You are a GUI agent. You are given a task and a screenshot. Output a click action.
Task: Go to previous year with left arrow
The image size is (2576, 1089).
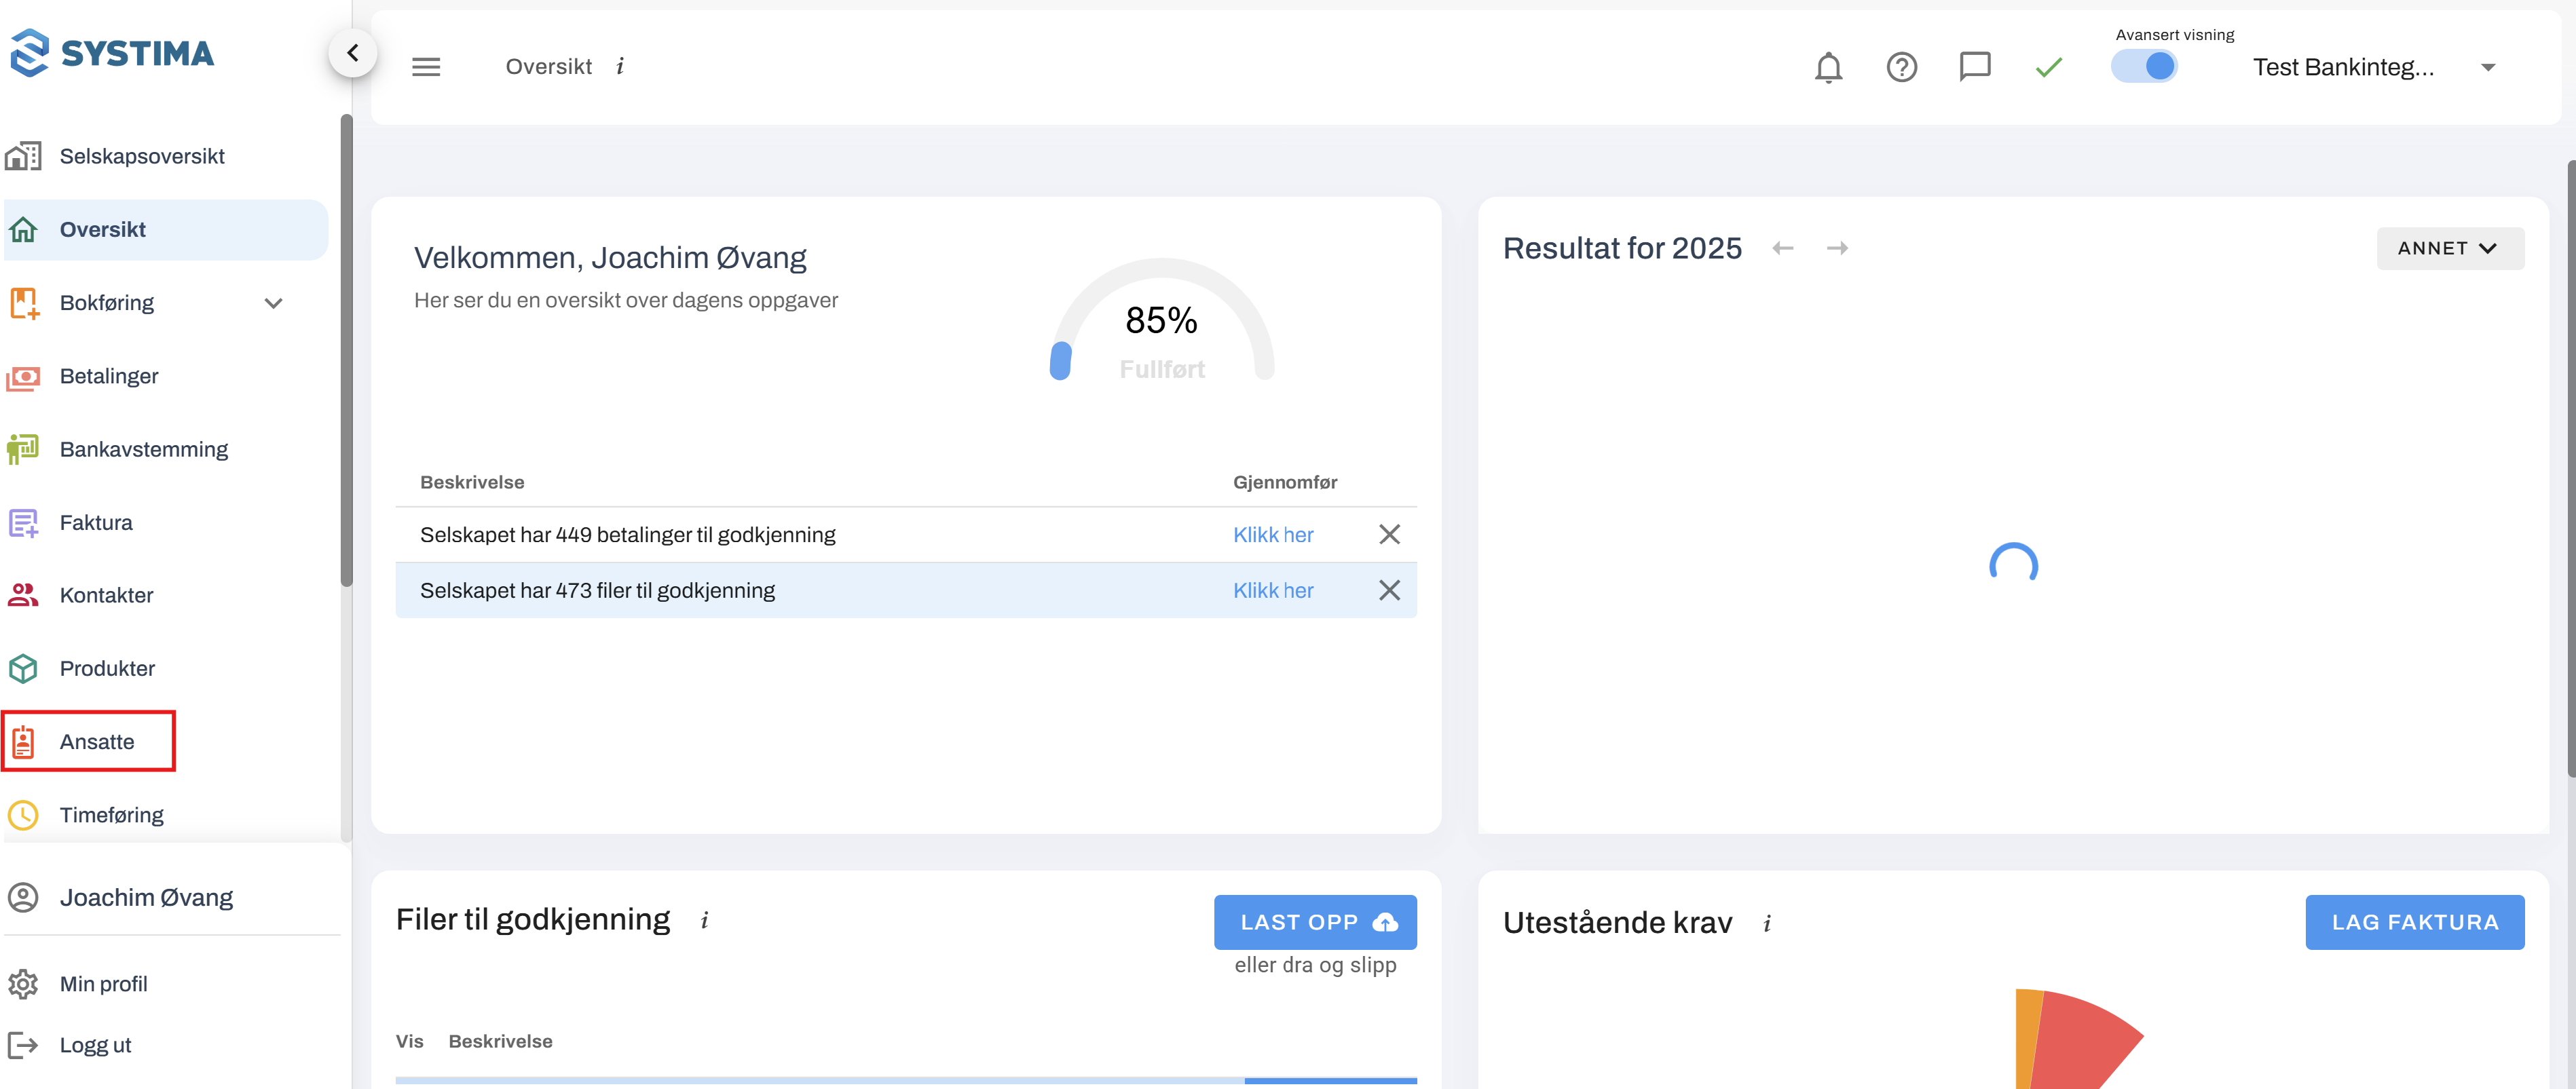coord(1782,248)
